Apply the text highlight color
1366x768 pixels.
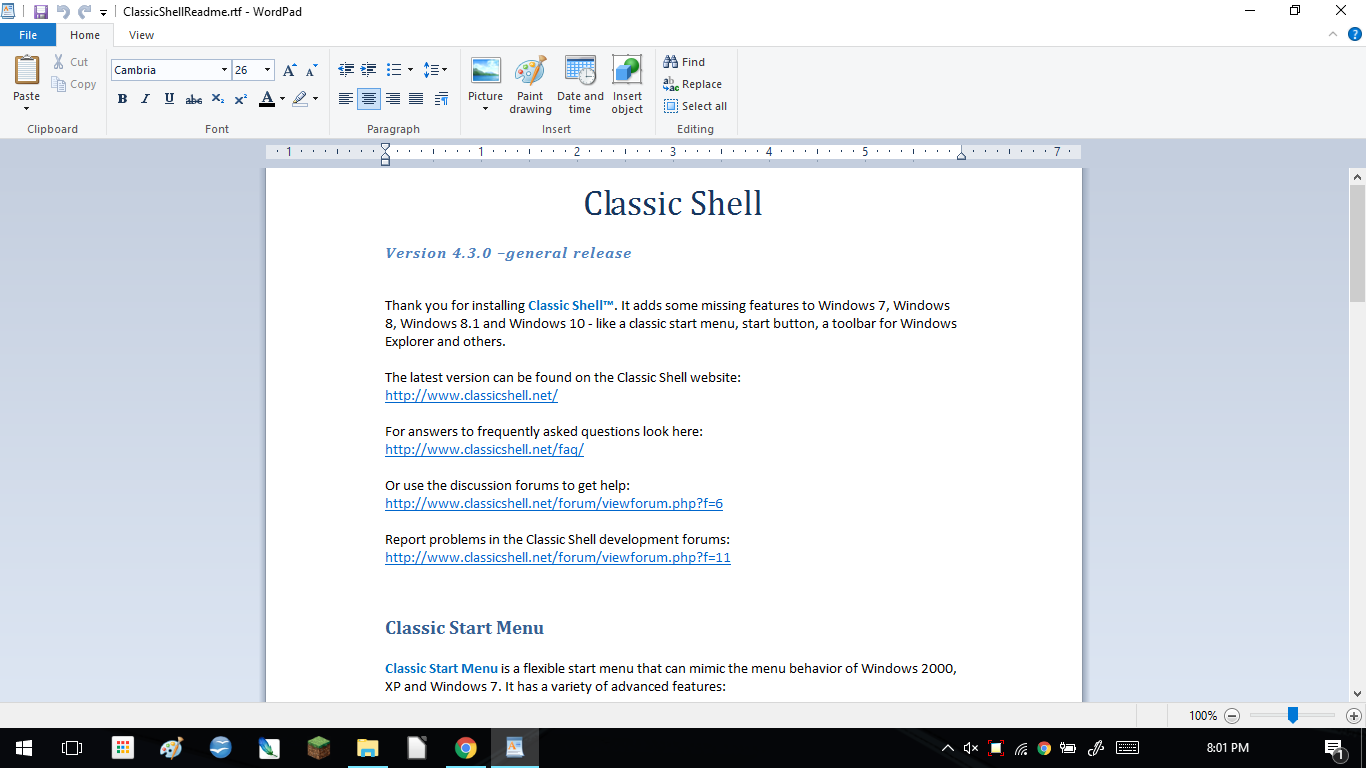300,99
